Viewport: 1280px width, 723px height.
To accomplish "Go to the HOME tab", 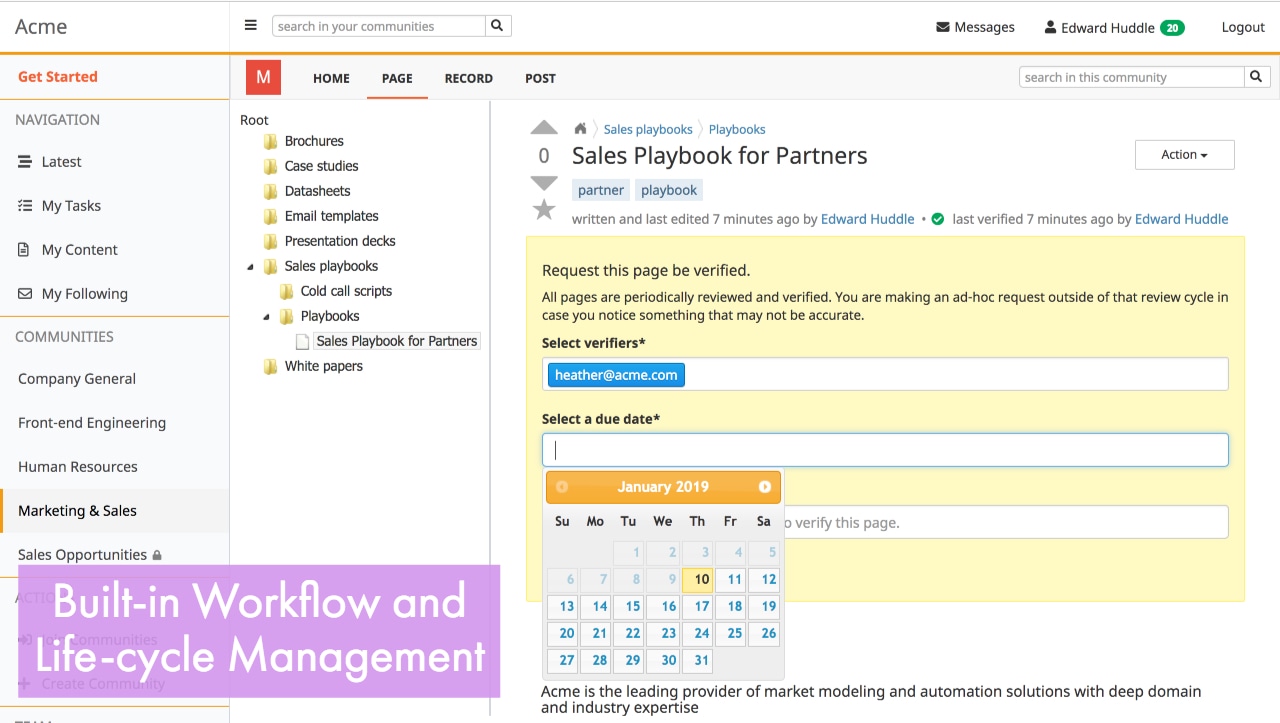I will [331, 78].
